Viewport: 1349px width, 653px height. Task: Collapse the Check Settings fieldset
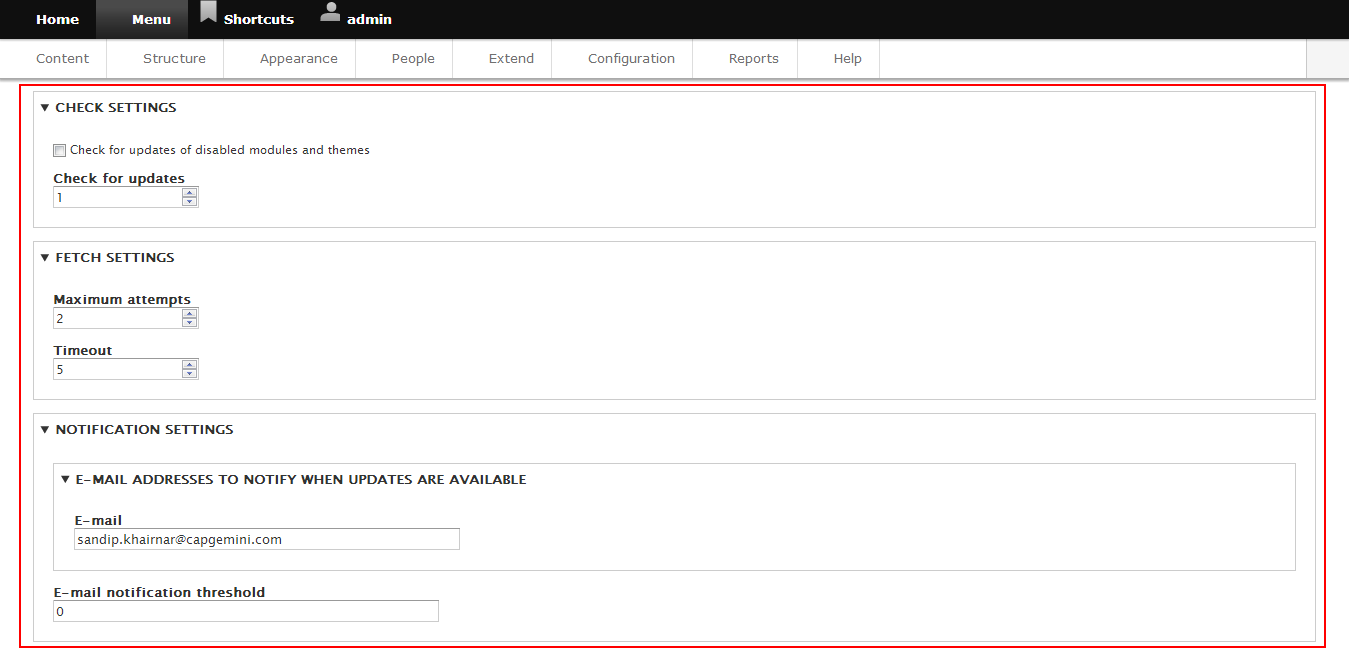tap(108, 107)
